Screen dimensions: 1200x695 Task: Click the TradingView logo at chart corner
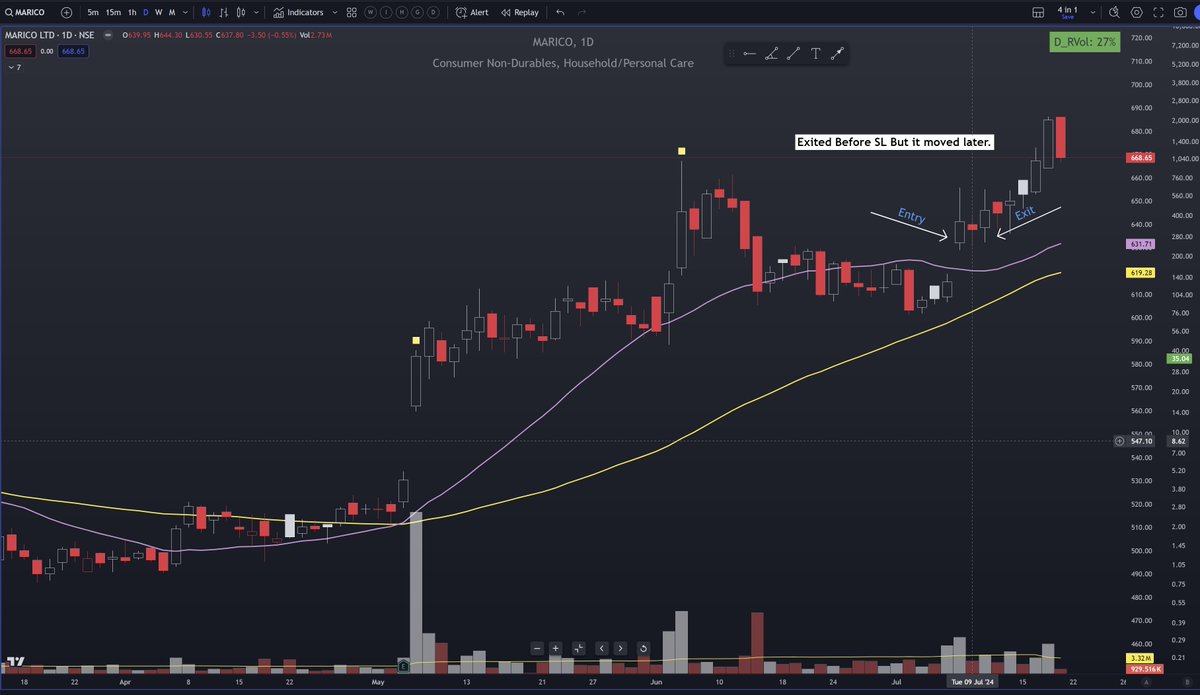click(16, 661)
